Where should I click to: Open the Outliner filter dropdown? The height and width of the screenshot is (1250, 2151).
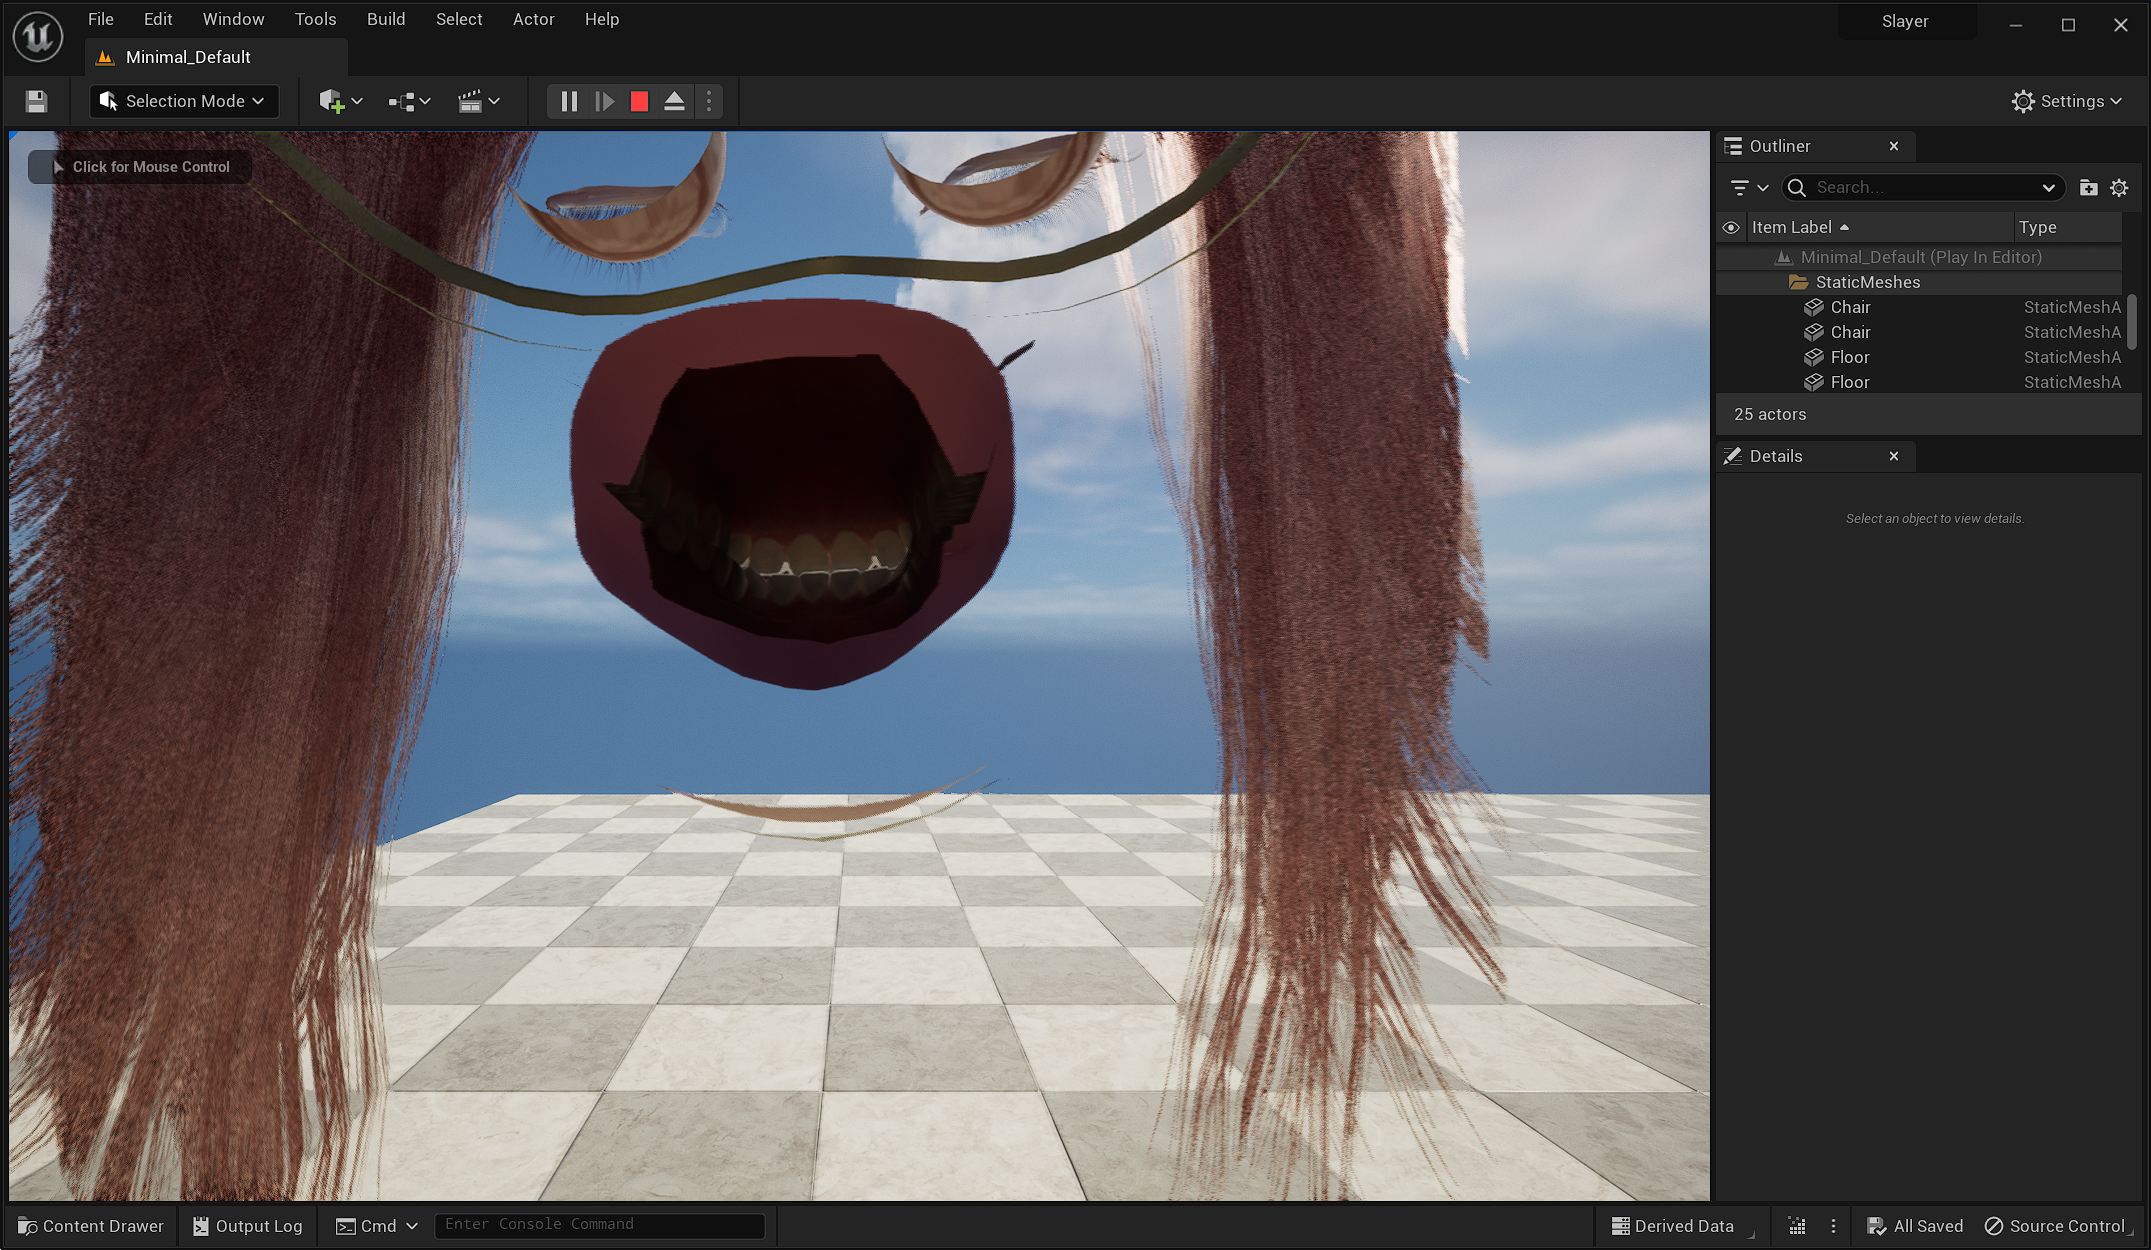pyautogui.click(x=1749, y=188)
